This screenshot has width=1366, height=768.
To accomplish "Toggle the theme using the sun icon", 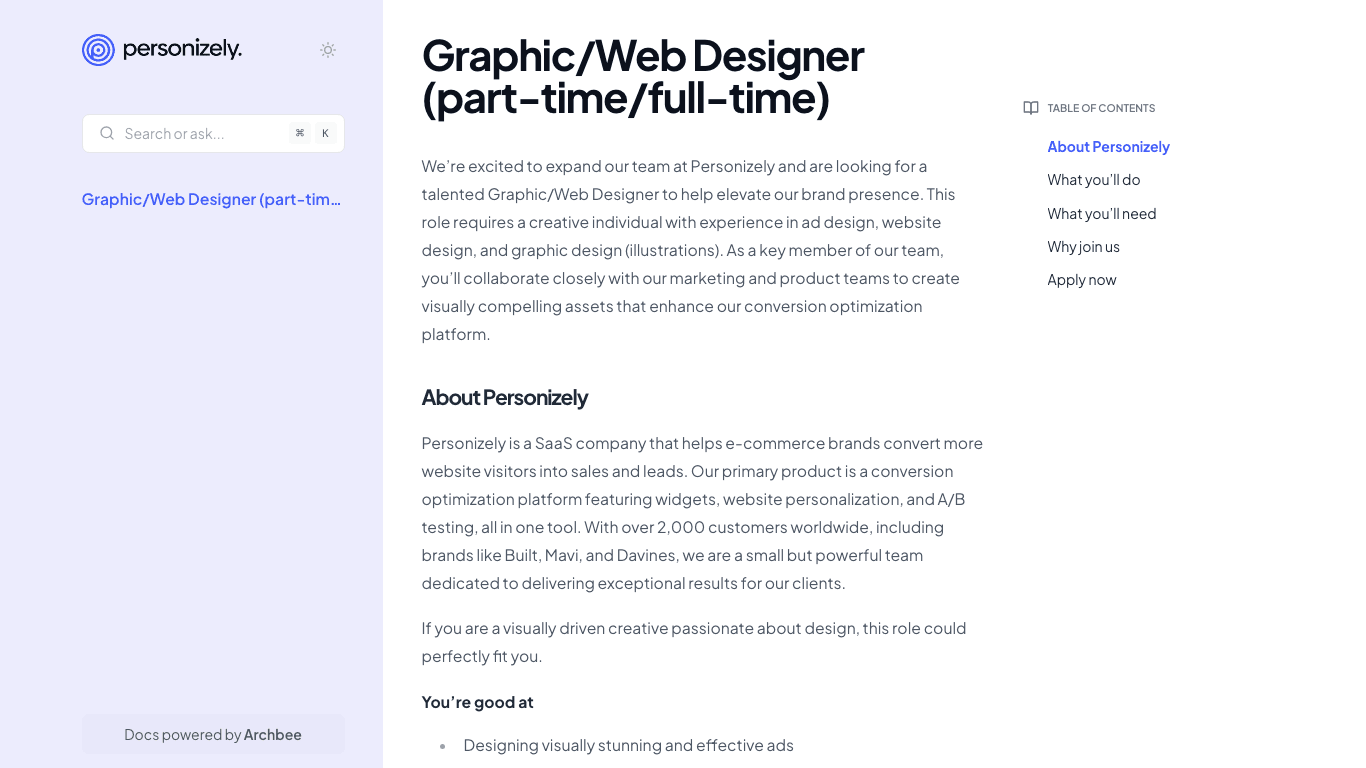I will point(327,49).
